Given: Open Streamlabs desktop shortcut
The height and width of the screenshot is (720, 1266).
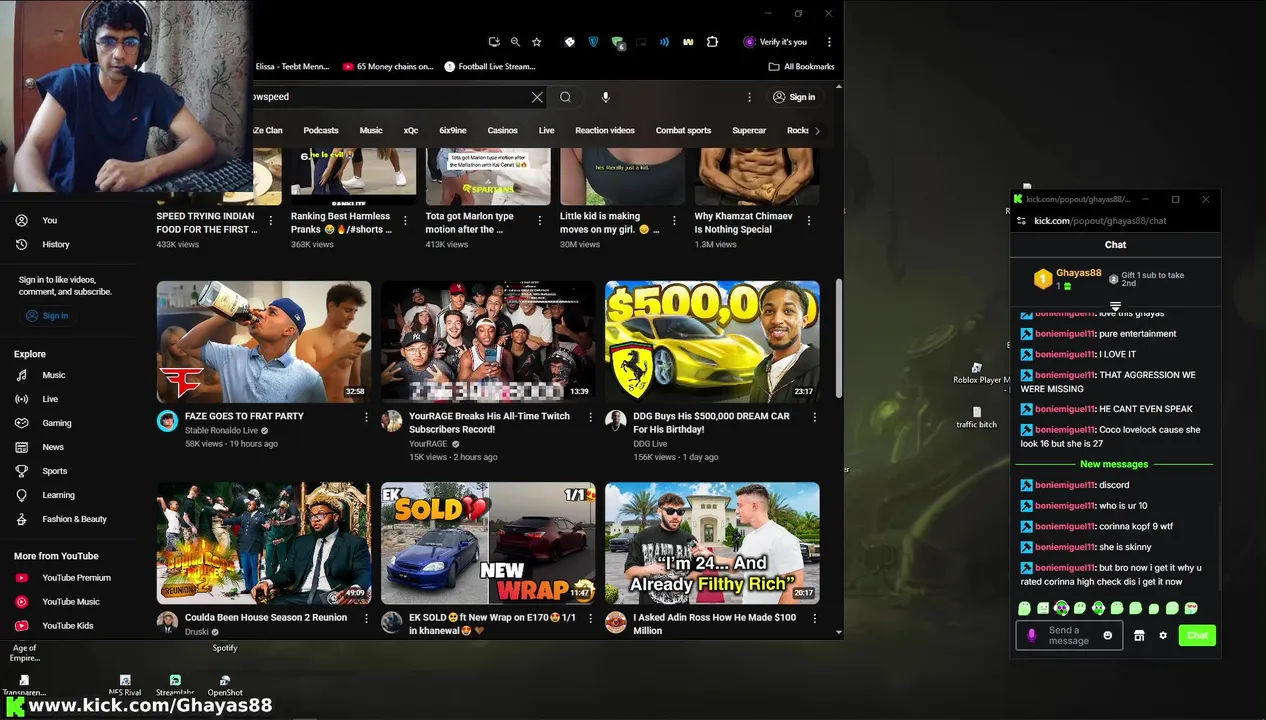Looking at the screenshot, I should pyautogui.click(x=175, y=686).
